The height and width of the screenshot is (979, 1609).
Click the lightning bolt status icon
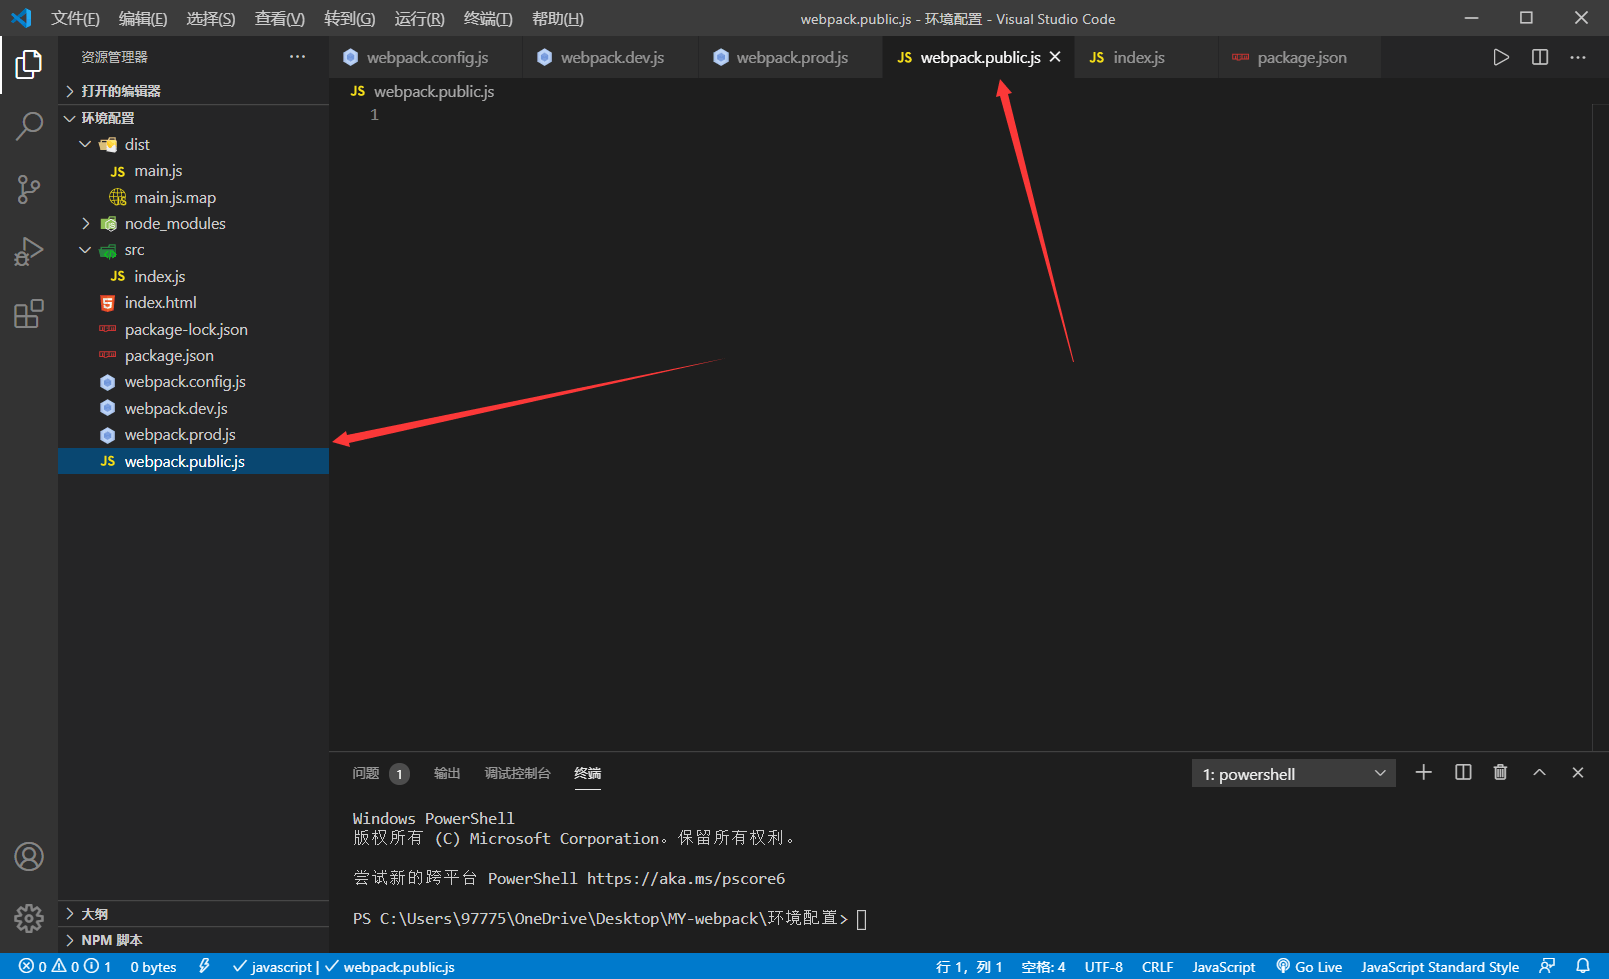[204, 966]
